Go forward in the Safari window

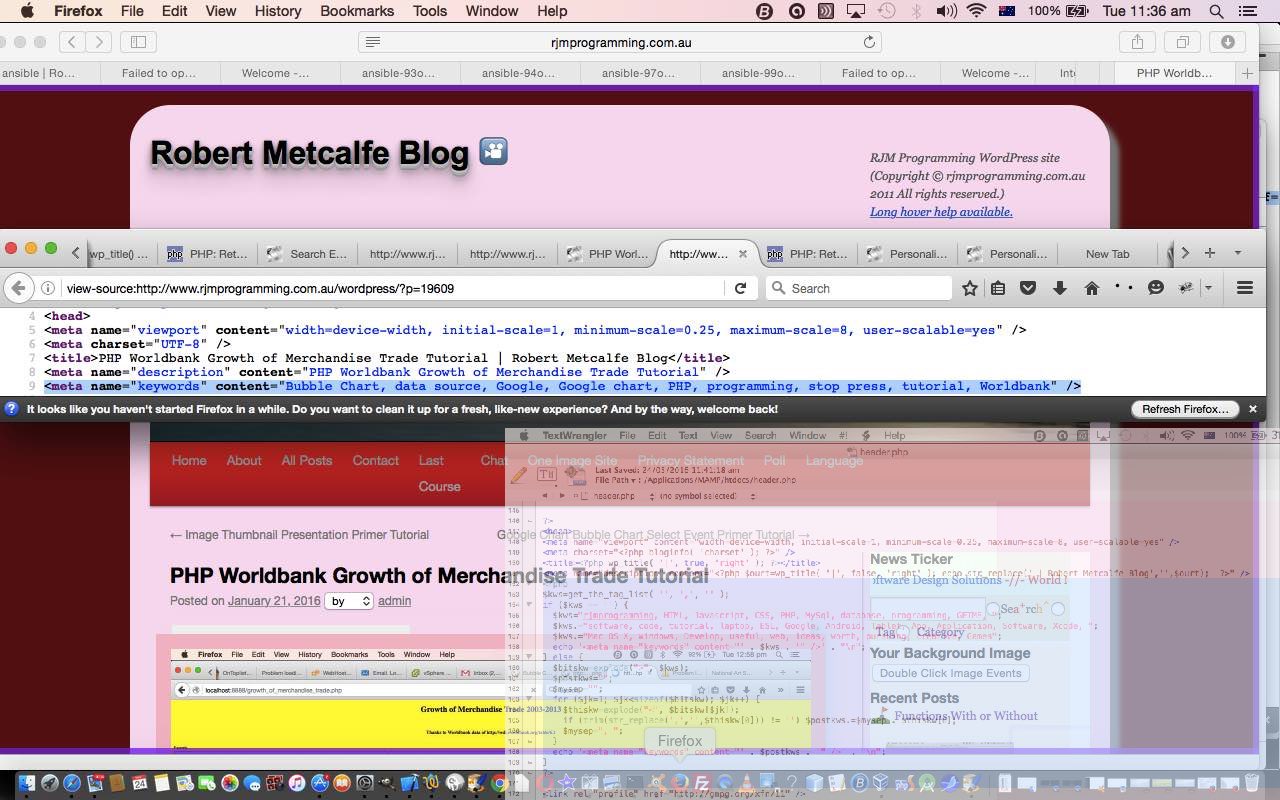(x=98, y=42)
